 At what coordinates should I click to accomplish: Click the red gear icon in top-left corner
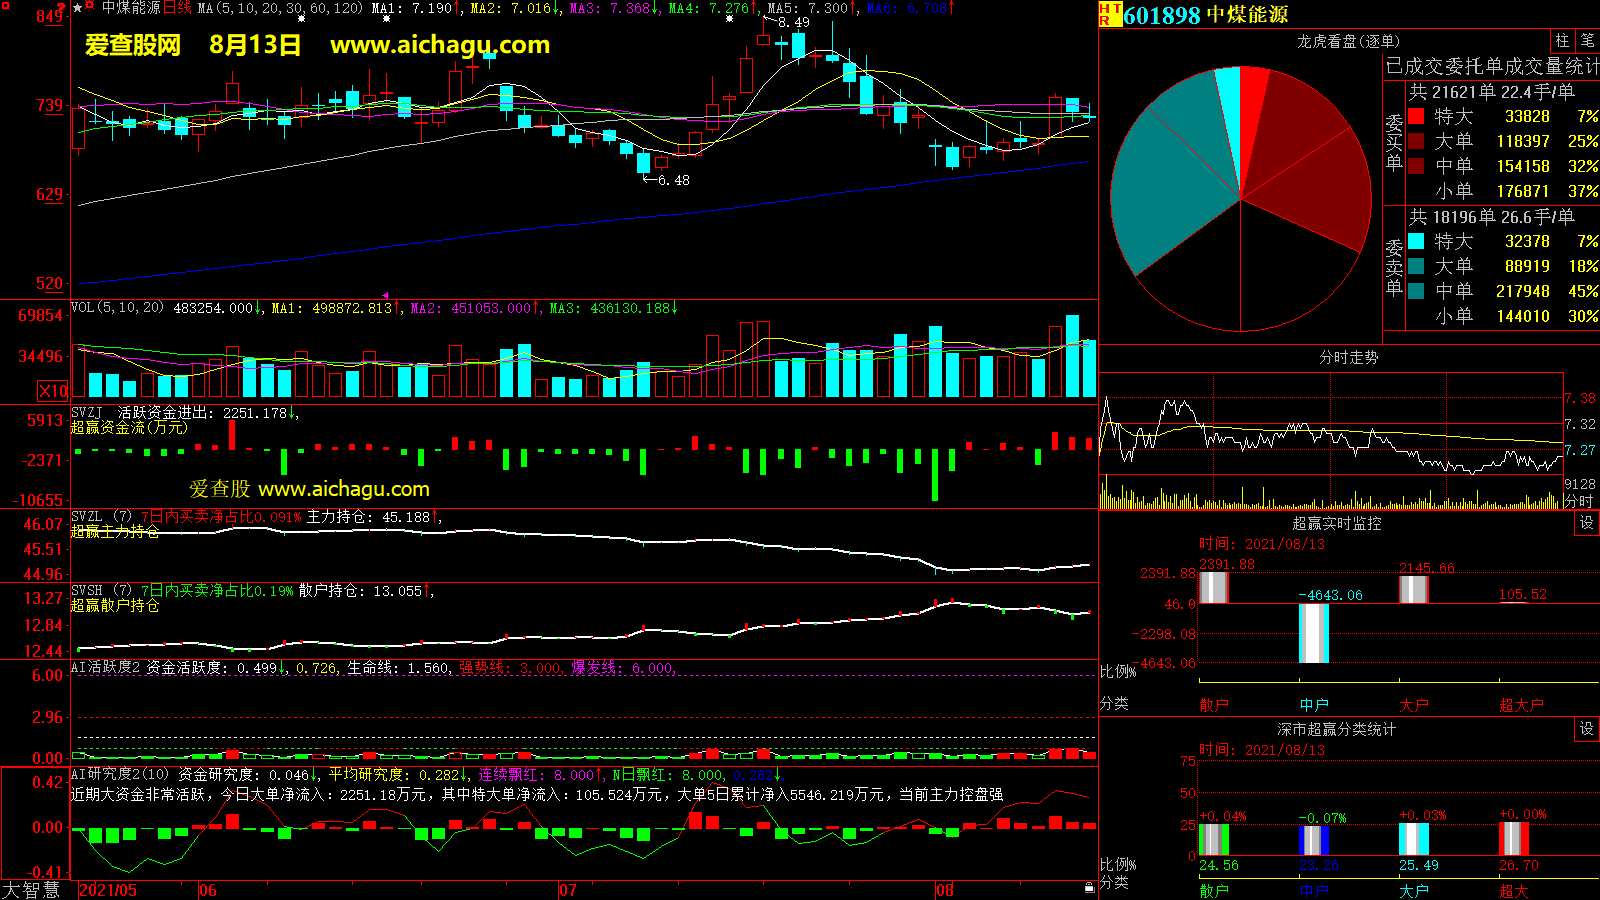coord(5,7)
